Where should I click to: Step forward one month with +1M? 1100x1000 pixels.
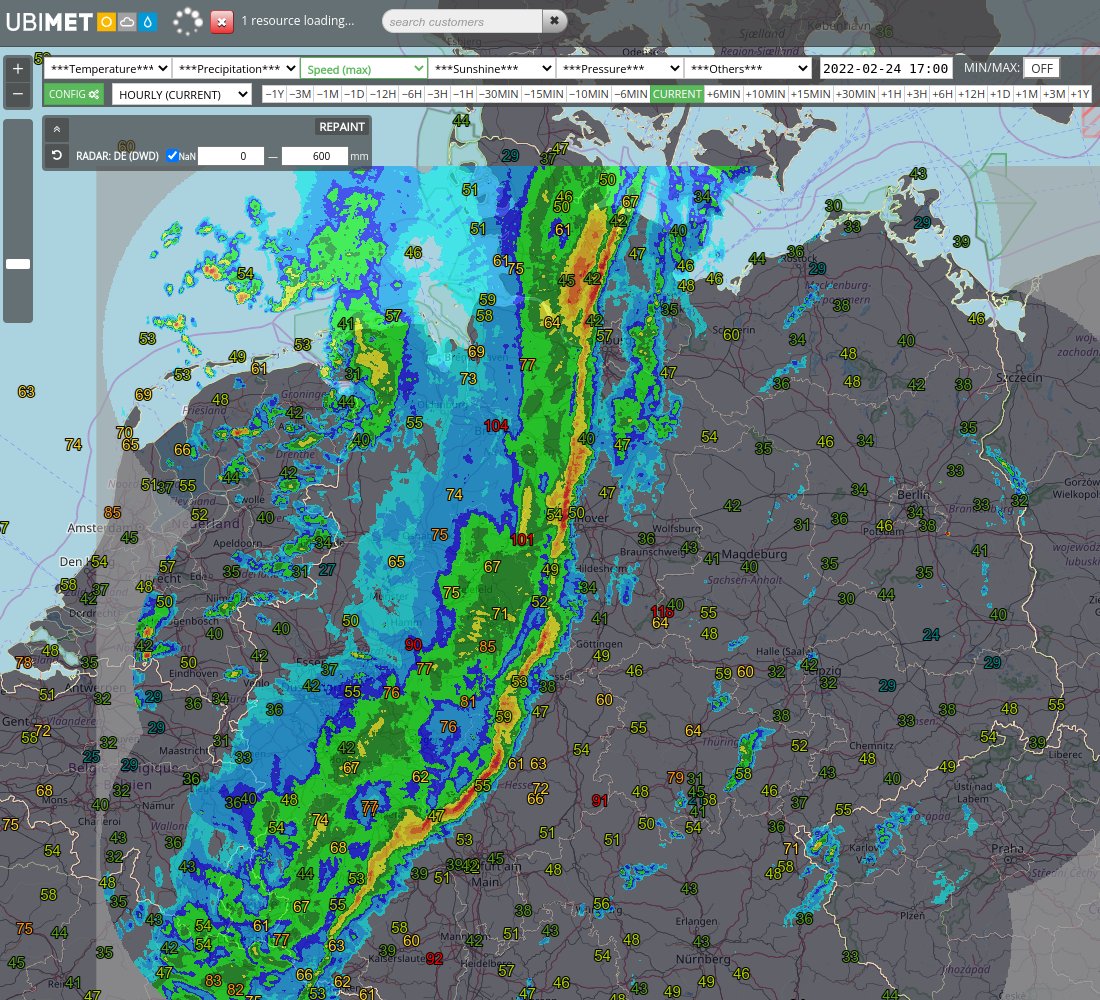click(x=1026, y=94)
